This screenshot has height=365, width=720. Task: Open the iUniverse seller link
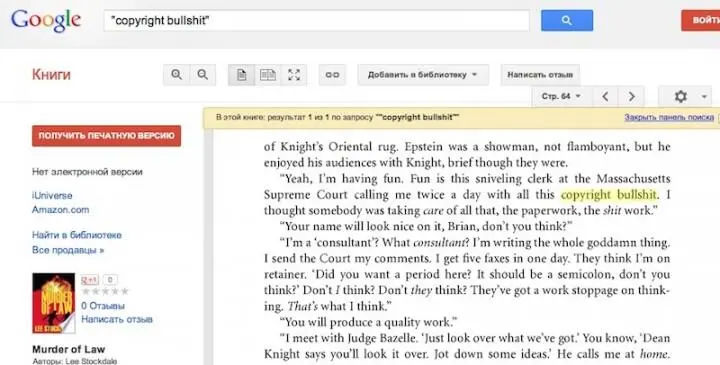52,195
